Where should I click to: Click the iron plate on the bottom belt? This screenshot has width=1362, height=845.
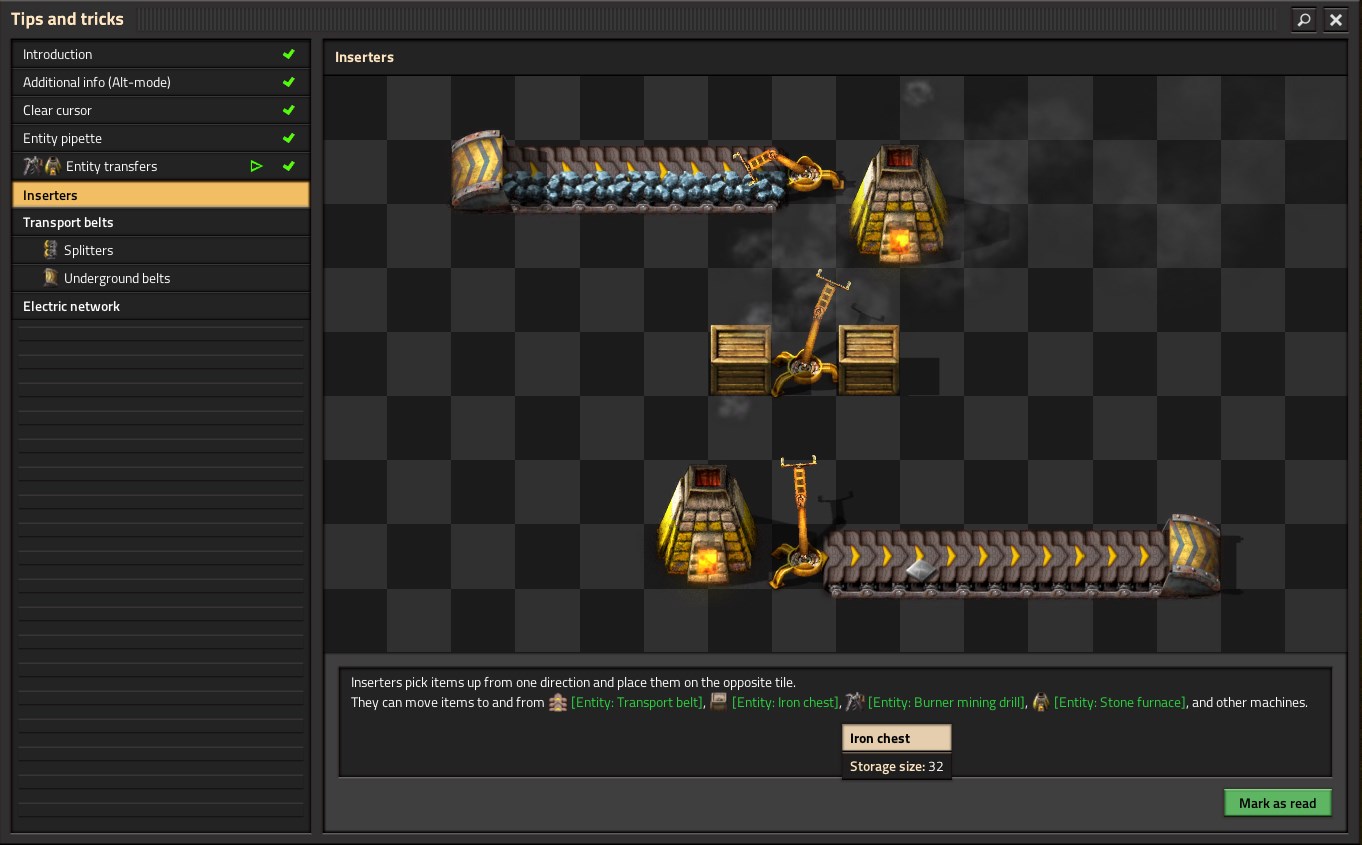pos(920,569)
